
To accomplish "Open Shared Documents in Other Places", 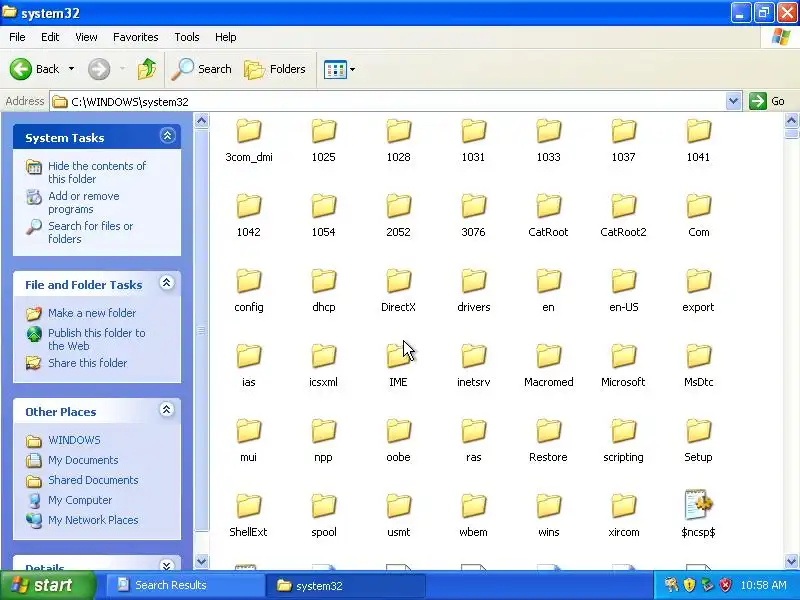I will (x=93, y=480).
